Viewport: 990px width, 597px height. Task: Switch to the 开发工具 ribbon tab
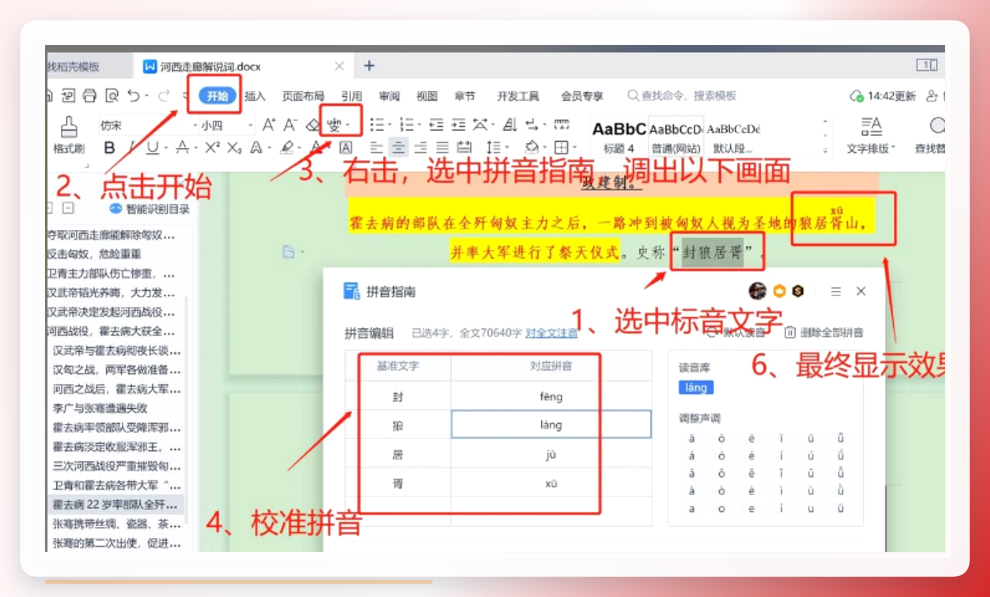point(518,96)
